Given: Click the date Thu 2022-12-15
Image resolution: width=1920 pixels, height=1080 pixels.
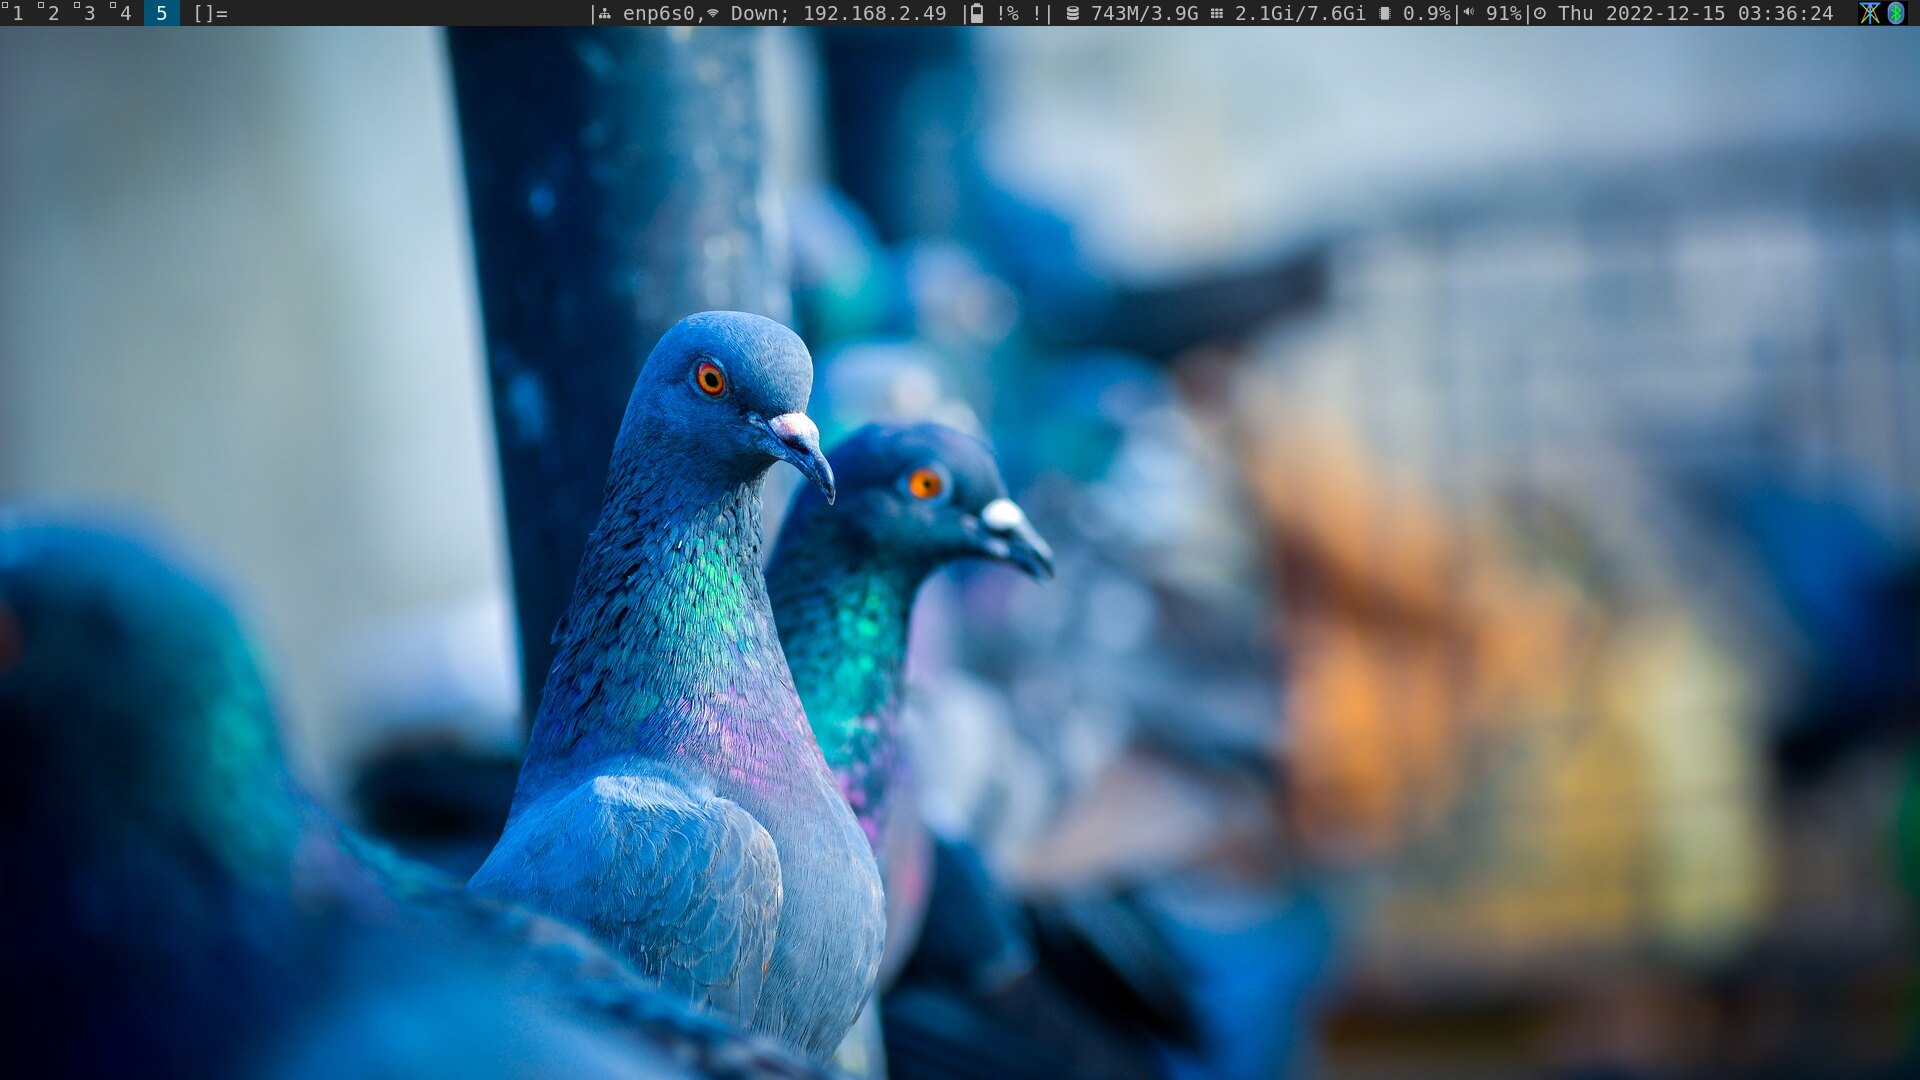Looking at the screenshot, I should 1642,13.
